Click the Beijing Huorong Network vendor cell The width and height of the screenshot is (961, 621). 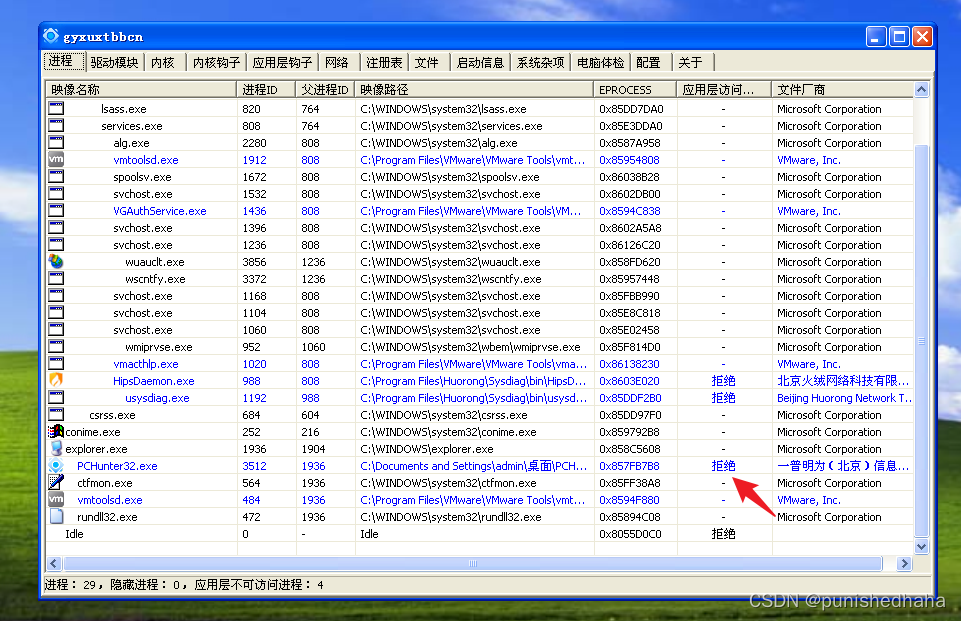(844, 398)
